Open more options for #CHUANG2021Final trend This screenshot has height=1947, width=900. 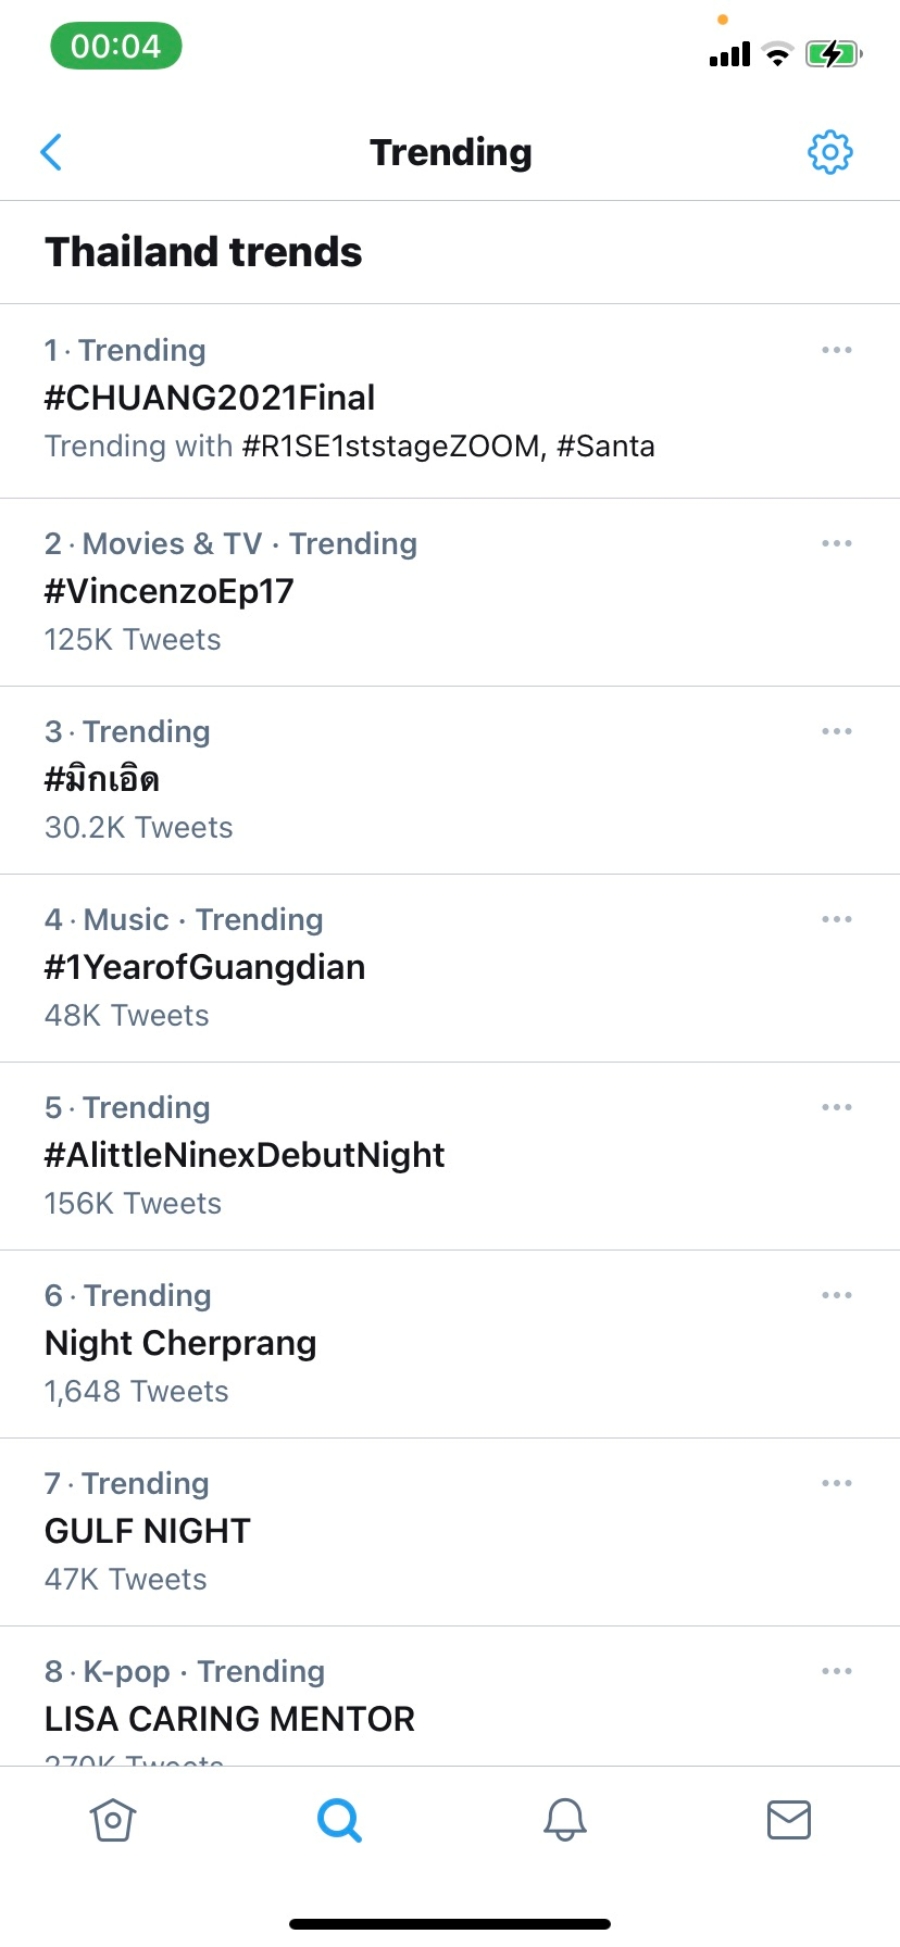(x=836, y=350)
